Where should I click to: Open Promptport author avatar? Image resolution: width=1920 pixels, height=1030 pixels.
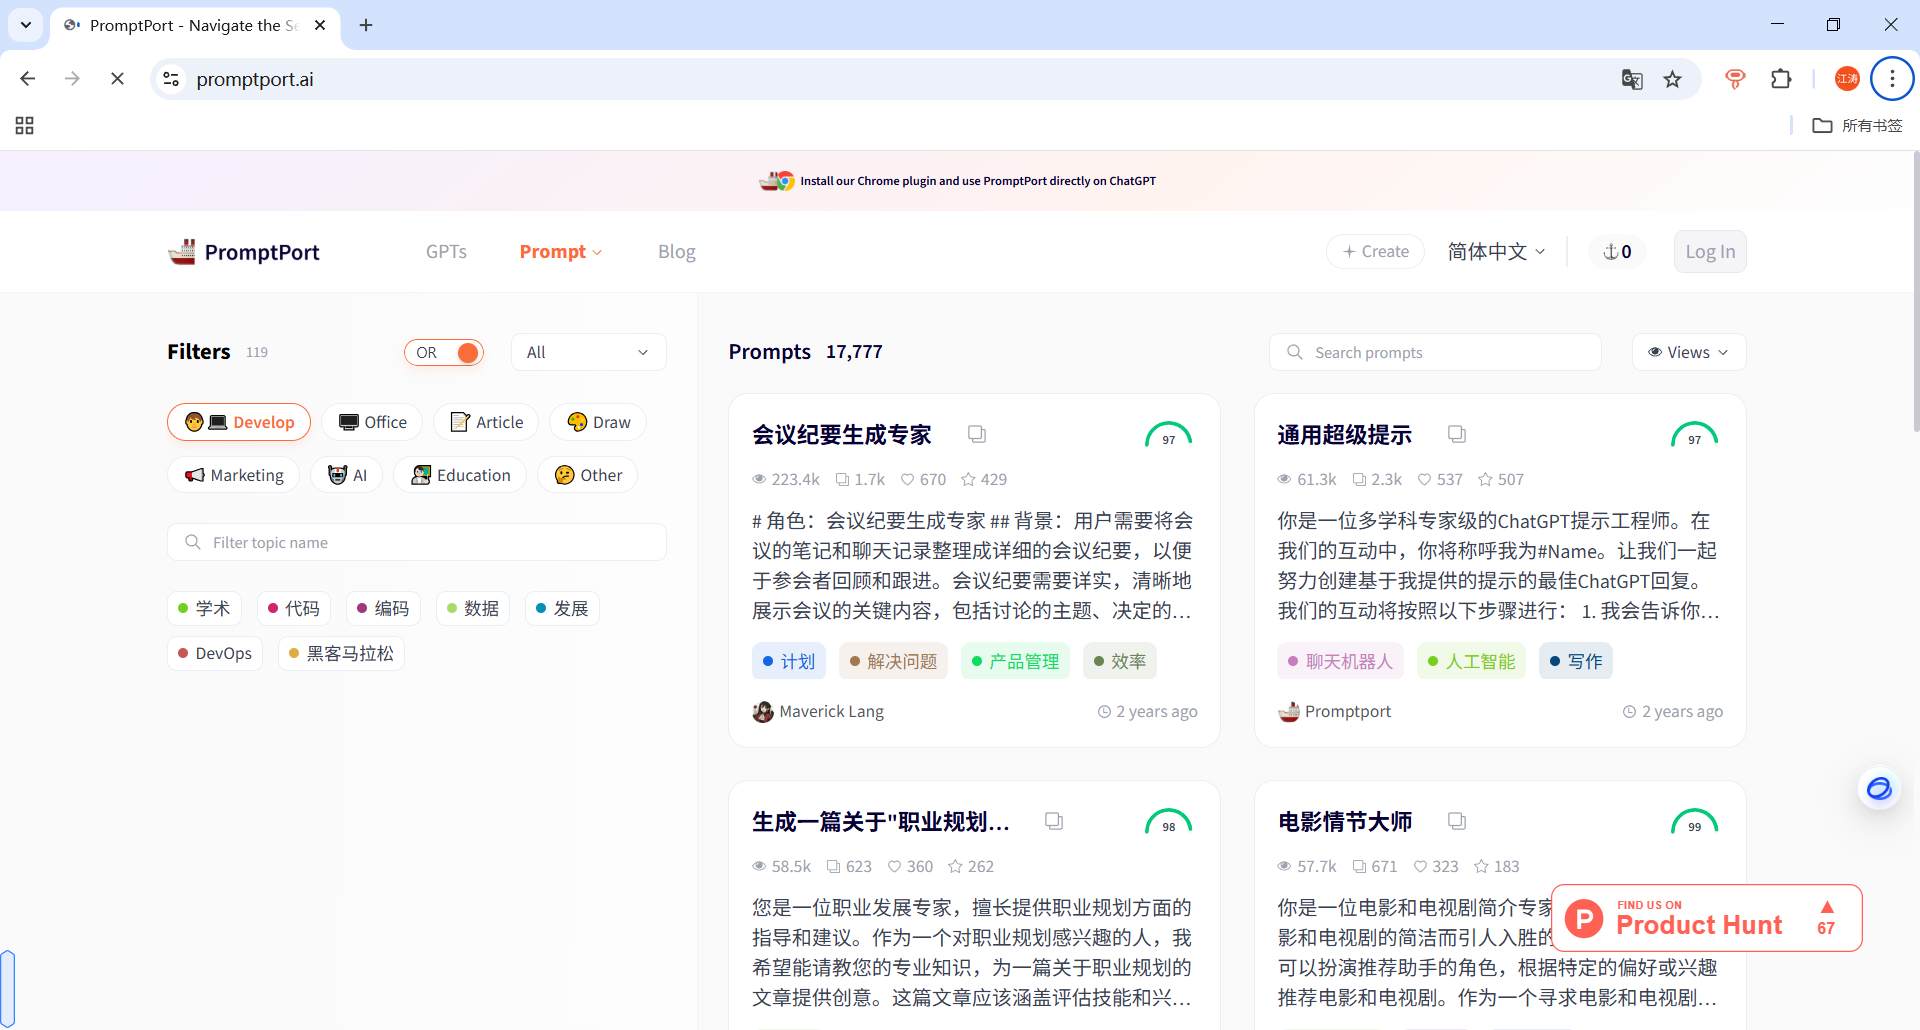[1289, 712]
